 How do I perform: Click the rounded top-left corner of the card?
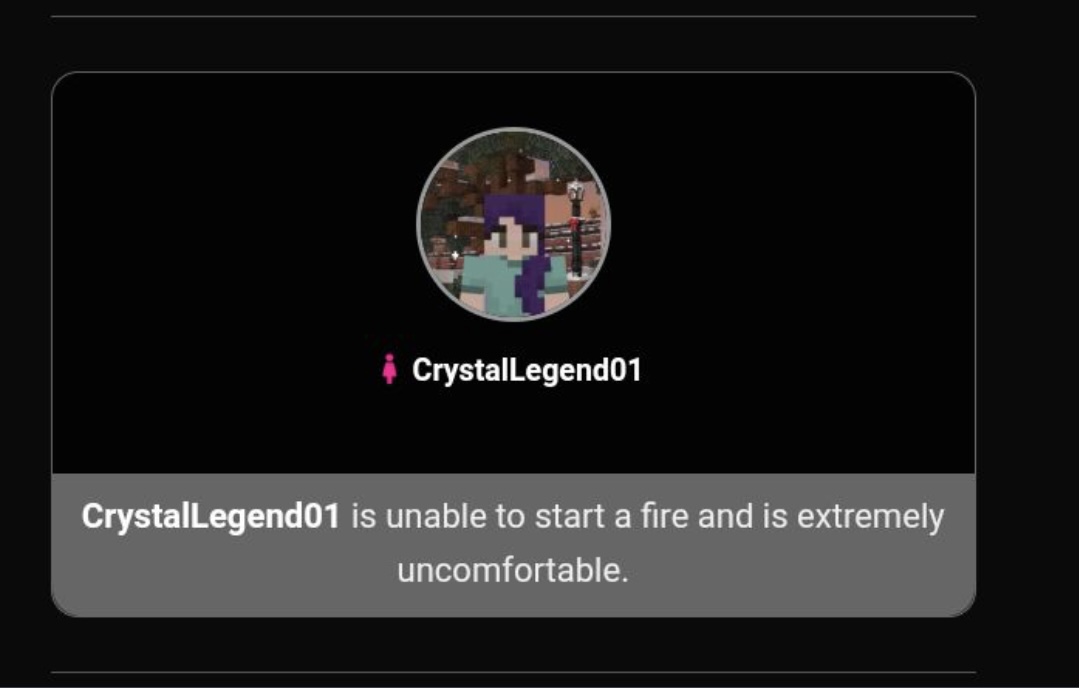point(63,84)
